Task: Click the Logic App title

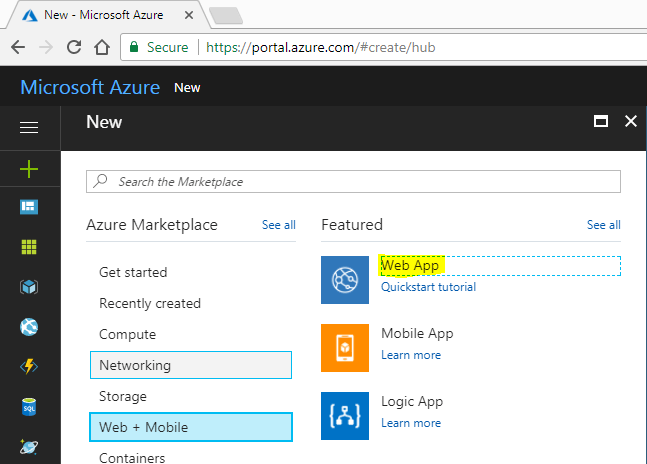Action: click(x=412, y=401)
